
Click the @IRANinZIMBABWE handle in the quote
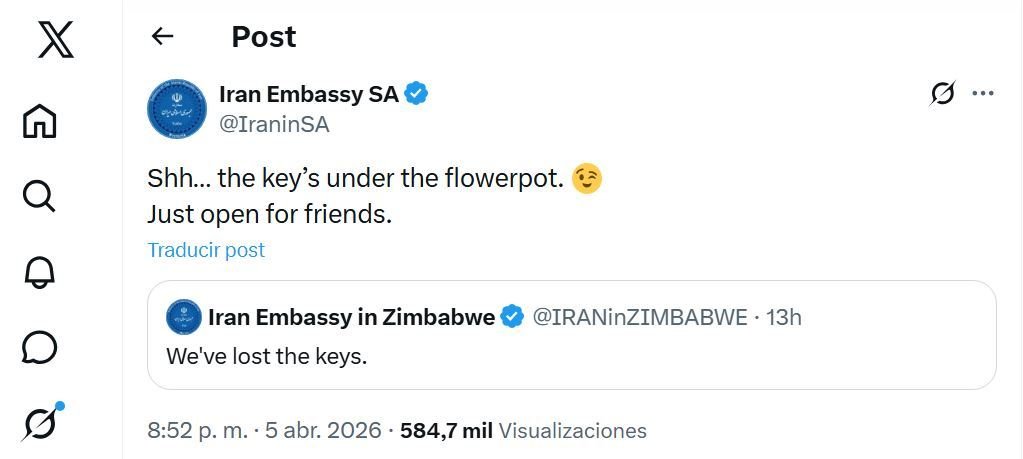640,318
